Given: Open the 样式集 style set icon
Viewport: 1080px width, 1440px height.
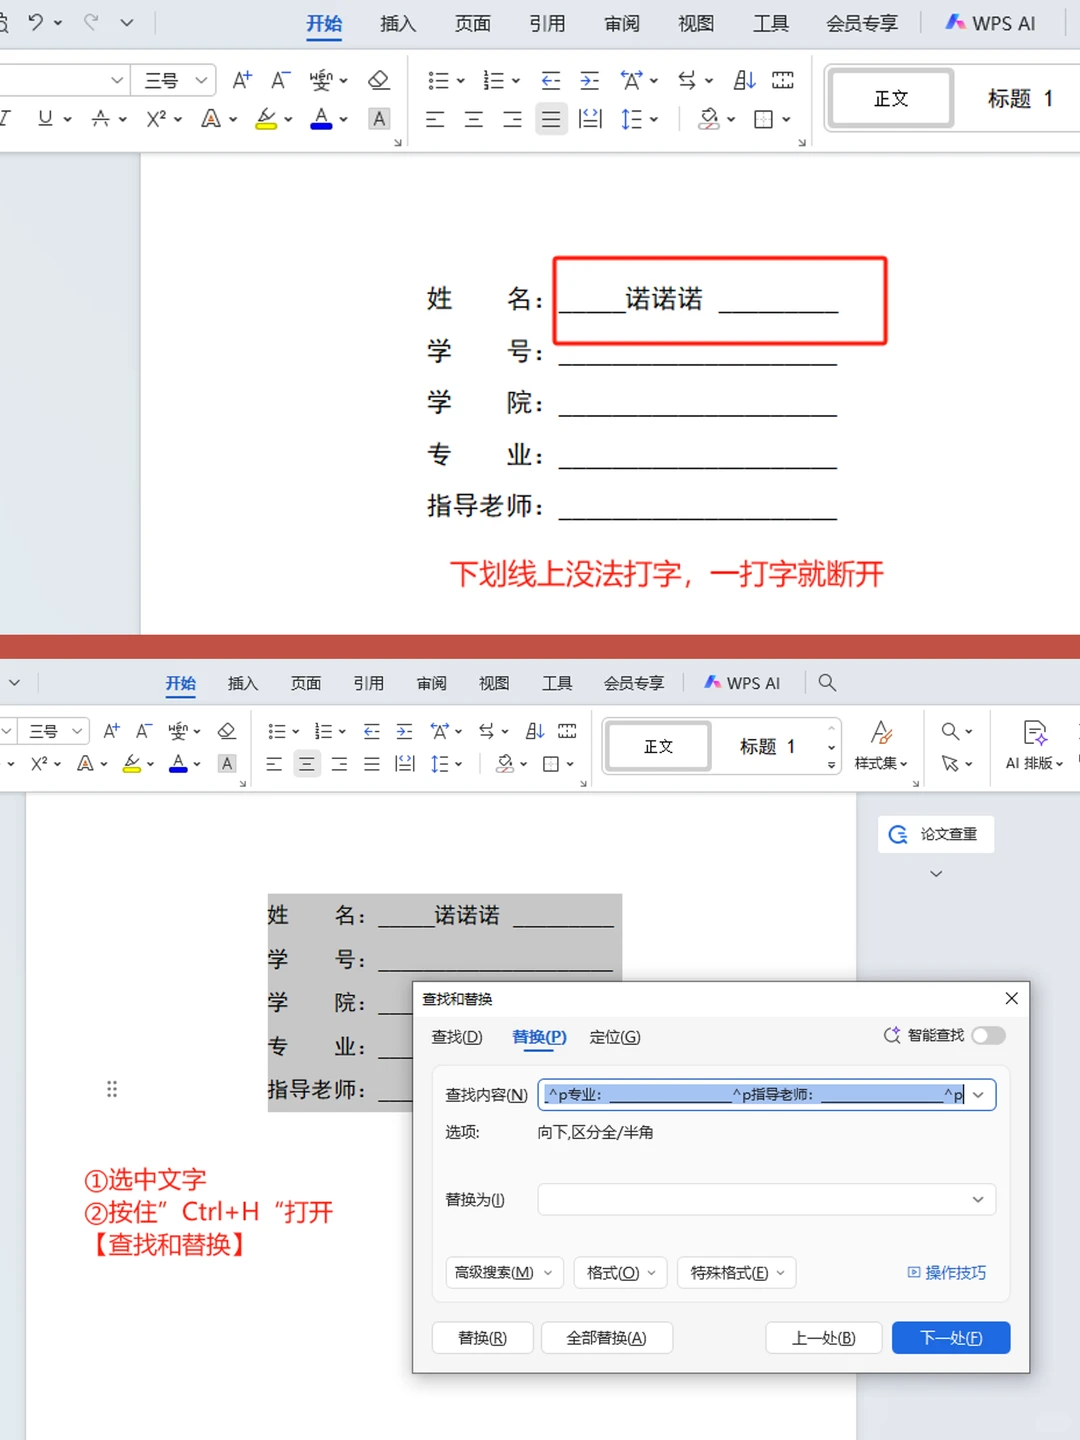Looking at the screenshot, I should tap(881, 735).
